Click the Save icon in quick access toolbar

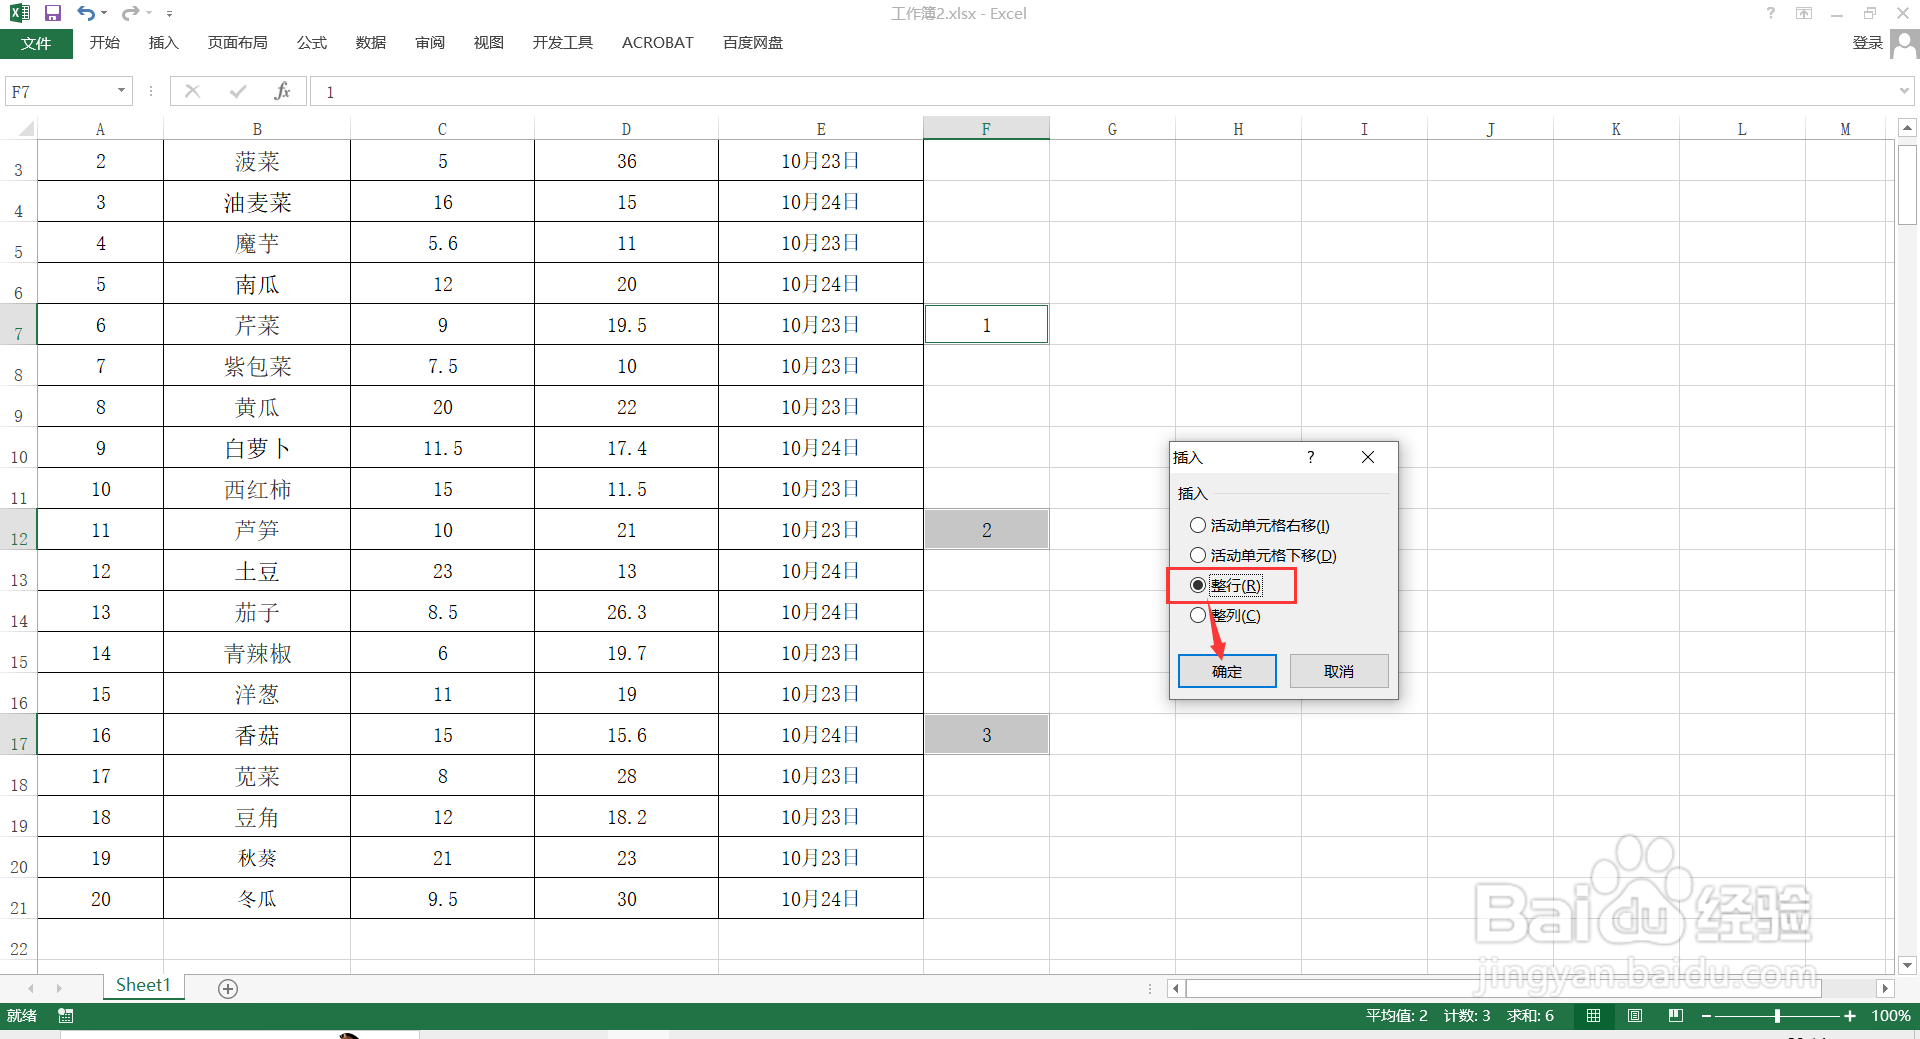coord(53,13)
